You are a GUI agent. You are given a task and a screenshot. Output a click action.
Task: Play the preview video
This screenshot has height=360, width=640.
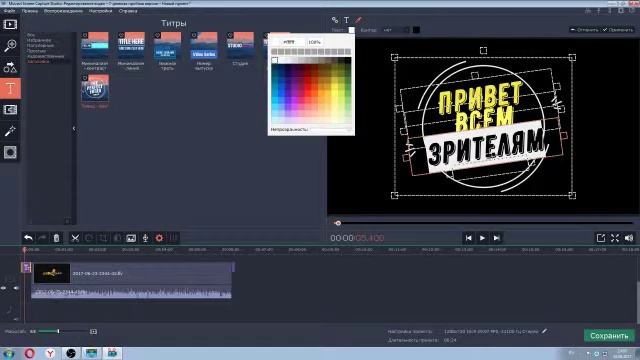tap(482, 238)
